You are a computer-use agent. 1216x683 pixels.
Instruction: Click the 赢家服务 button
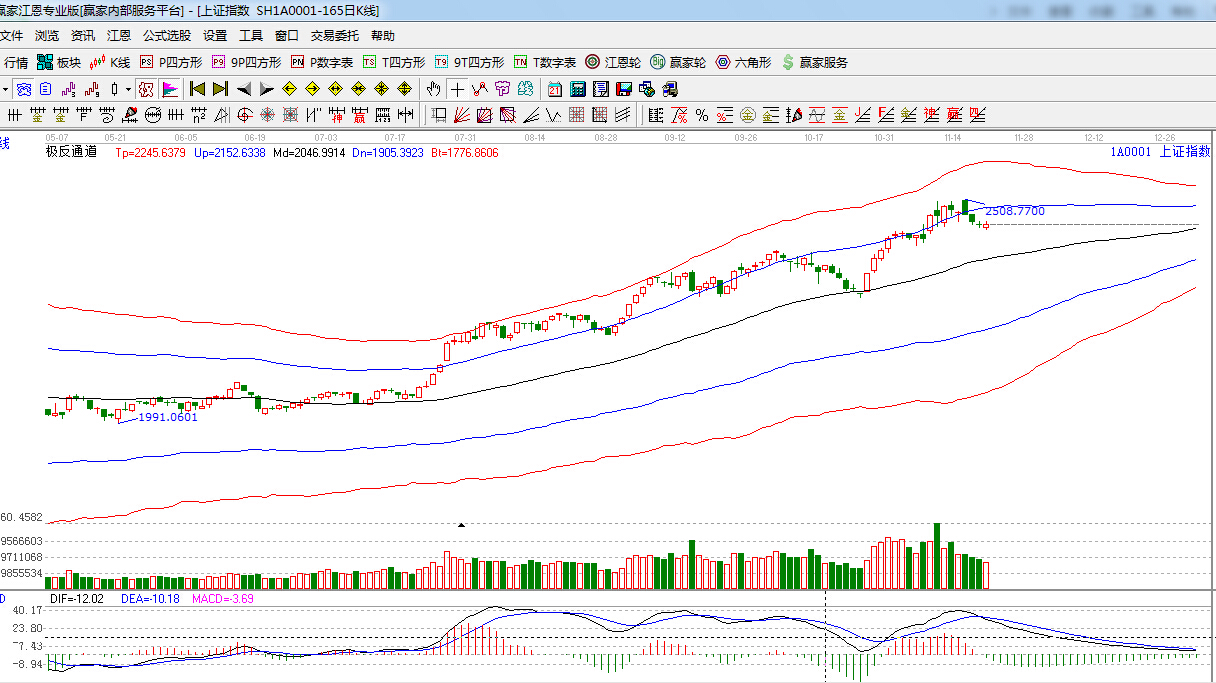[x=814, y=62]
